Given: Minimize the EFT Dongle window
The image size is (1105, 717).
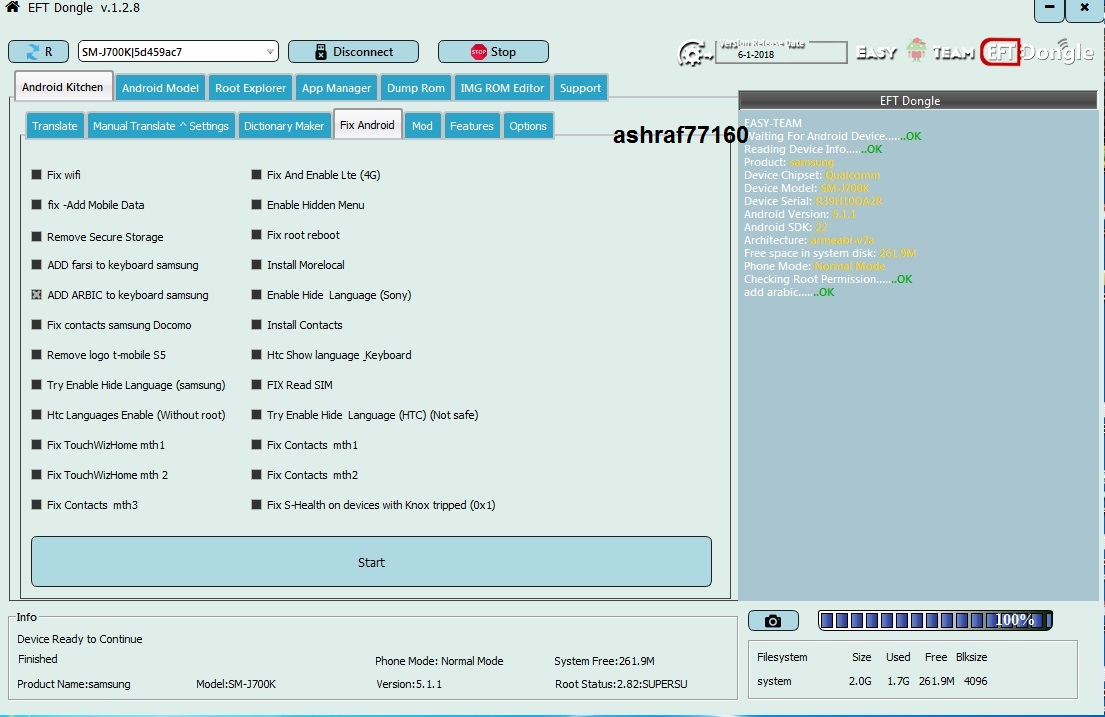Looking at the screenshot, I should (x=1049, y=8).
